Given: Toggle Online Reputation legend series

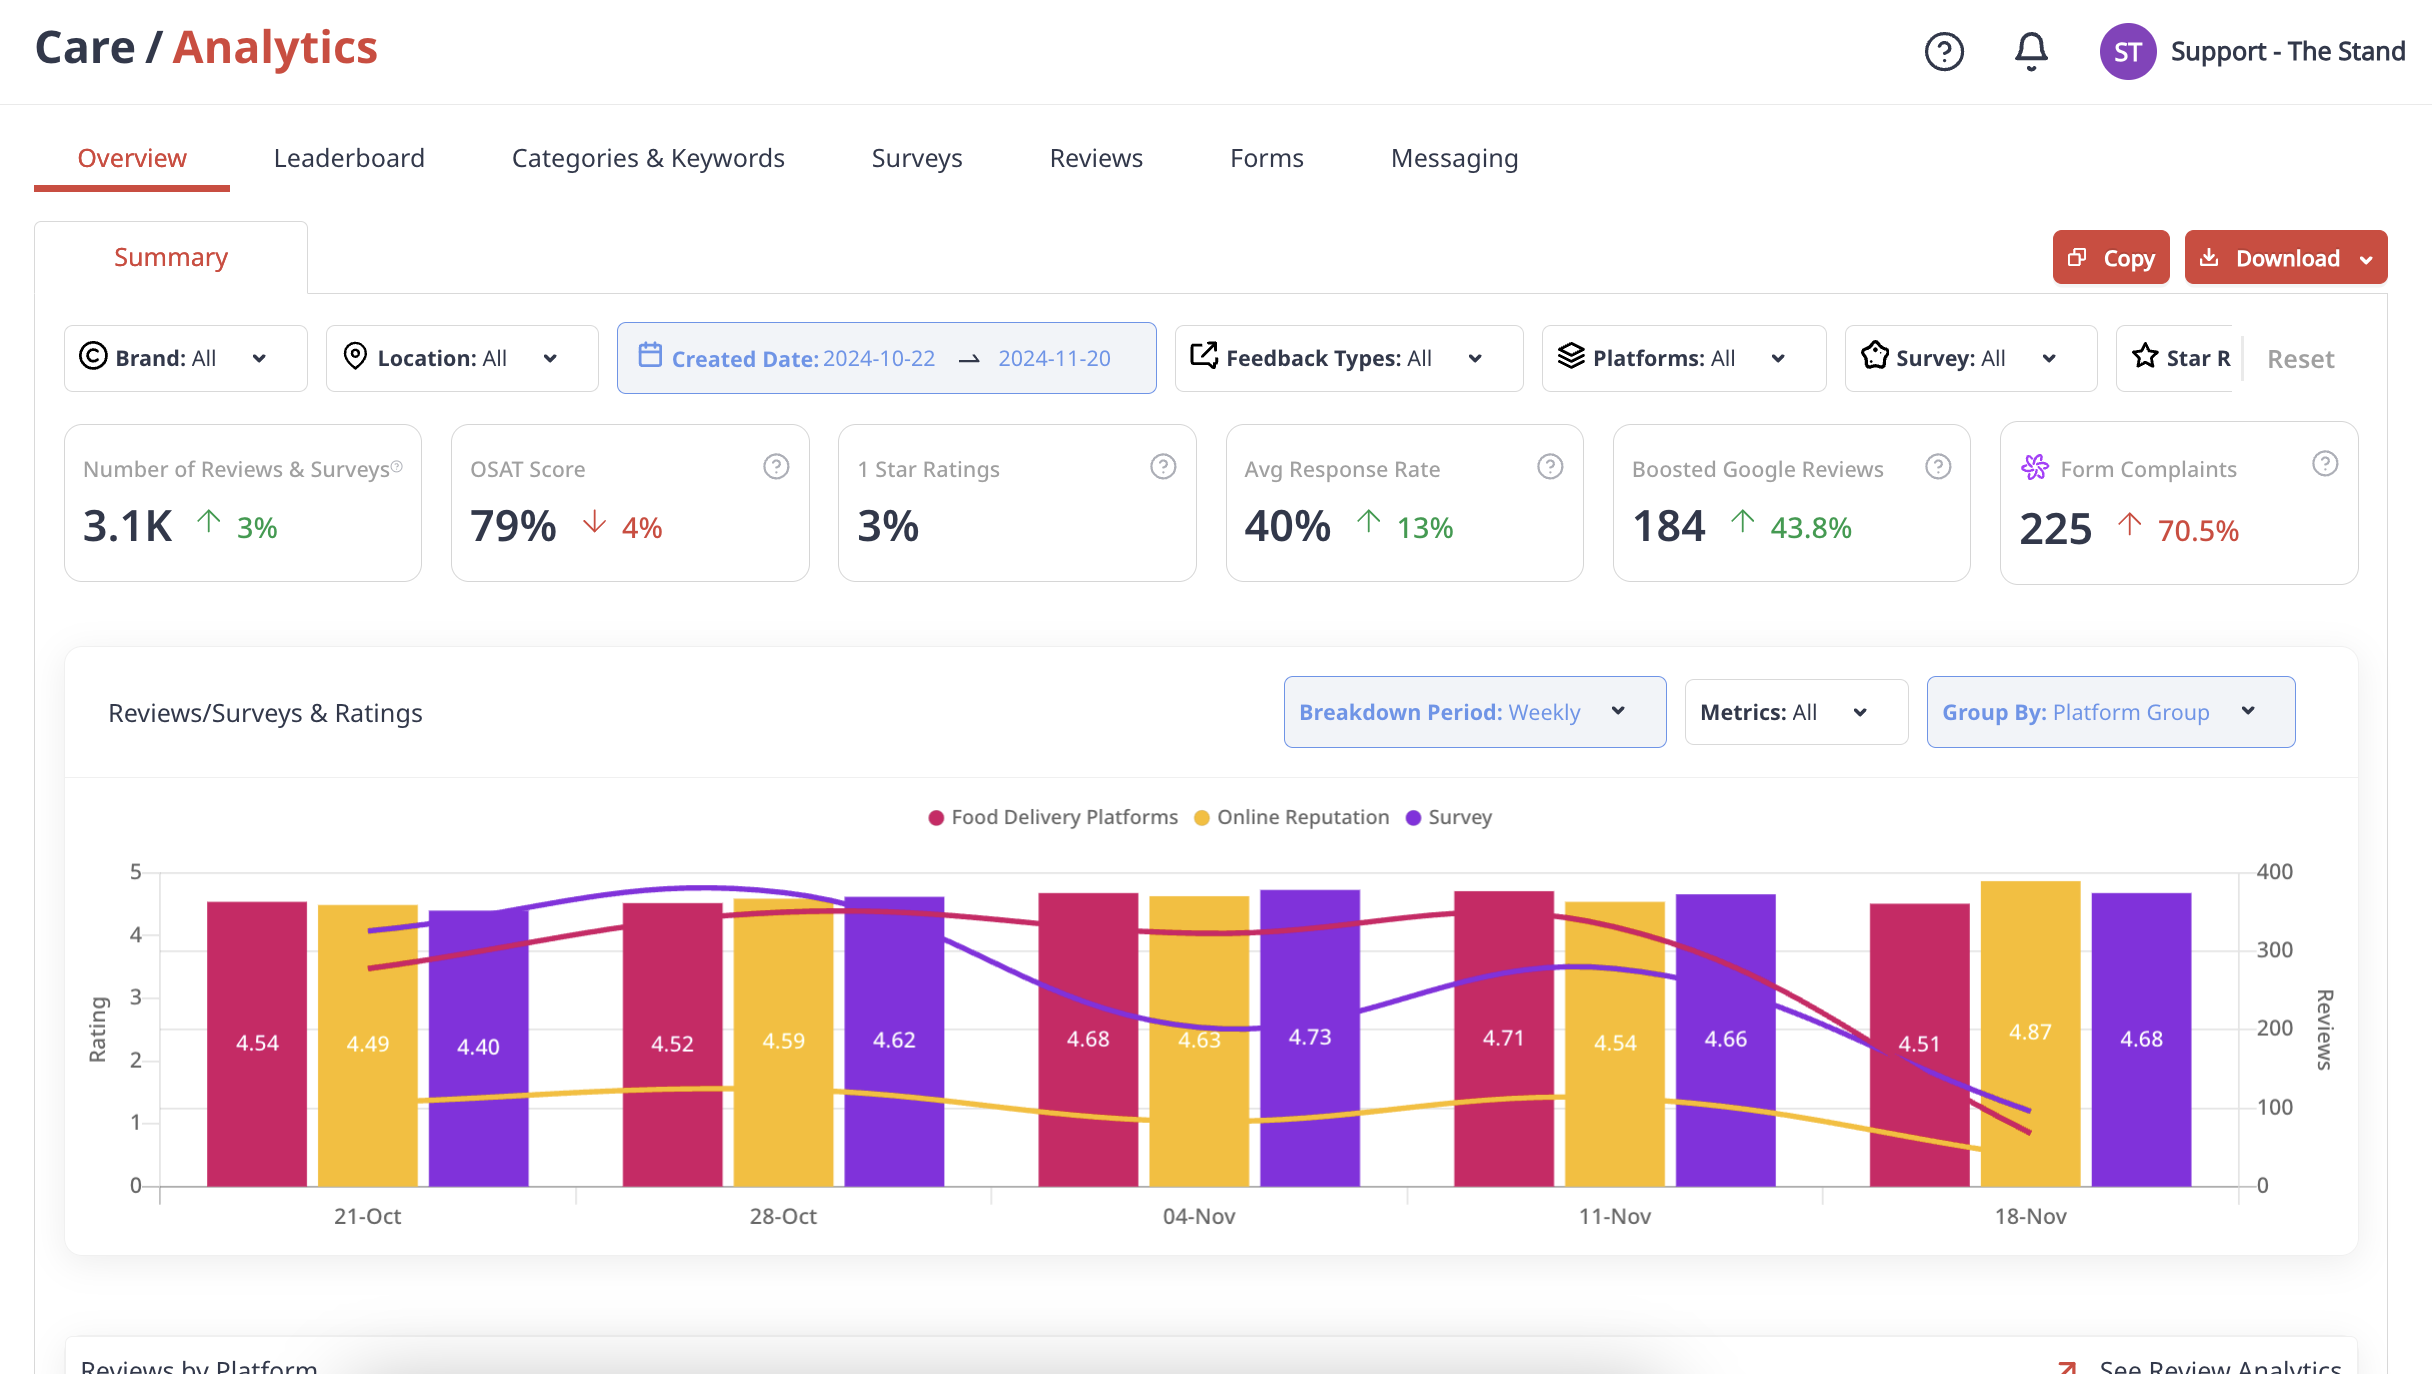Looking at the screenshot, I should point(1291,817).
